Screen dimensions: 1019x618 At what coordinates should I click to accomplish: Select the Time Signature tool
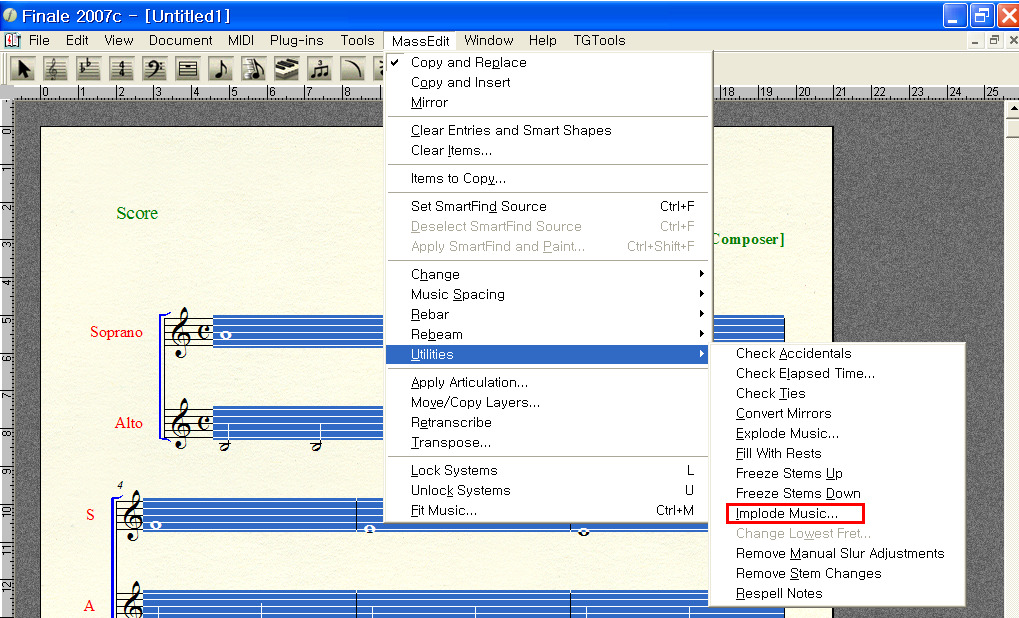tap(122, 69)
